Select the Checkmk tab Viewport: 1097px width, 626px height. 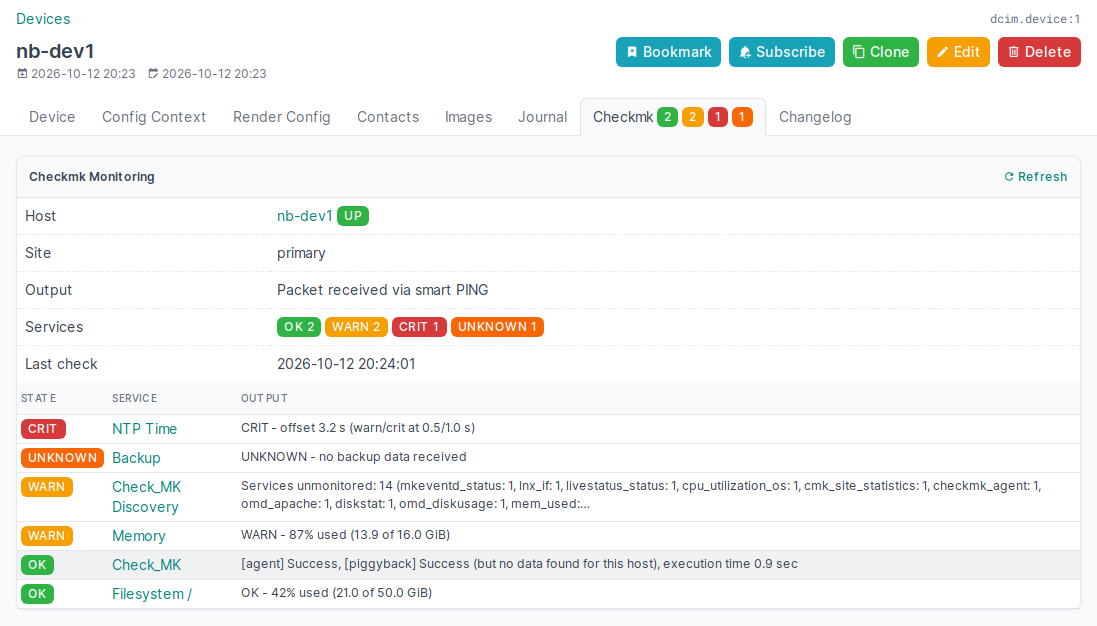tap(672, 117)
